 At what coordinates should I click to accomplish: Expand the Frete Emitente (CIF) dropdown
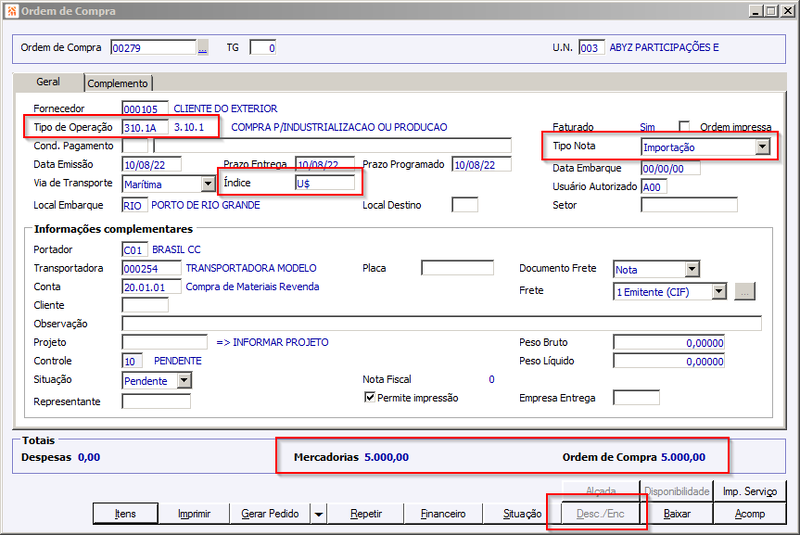[x=719, y=292]
